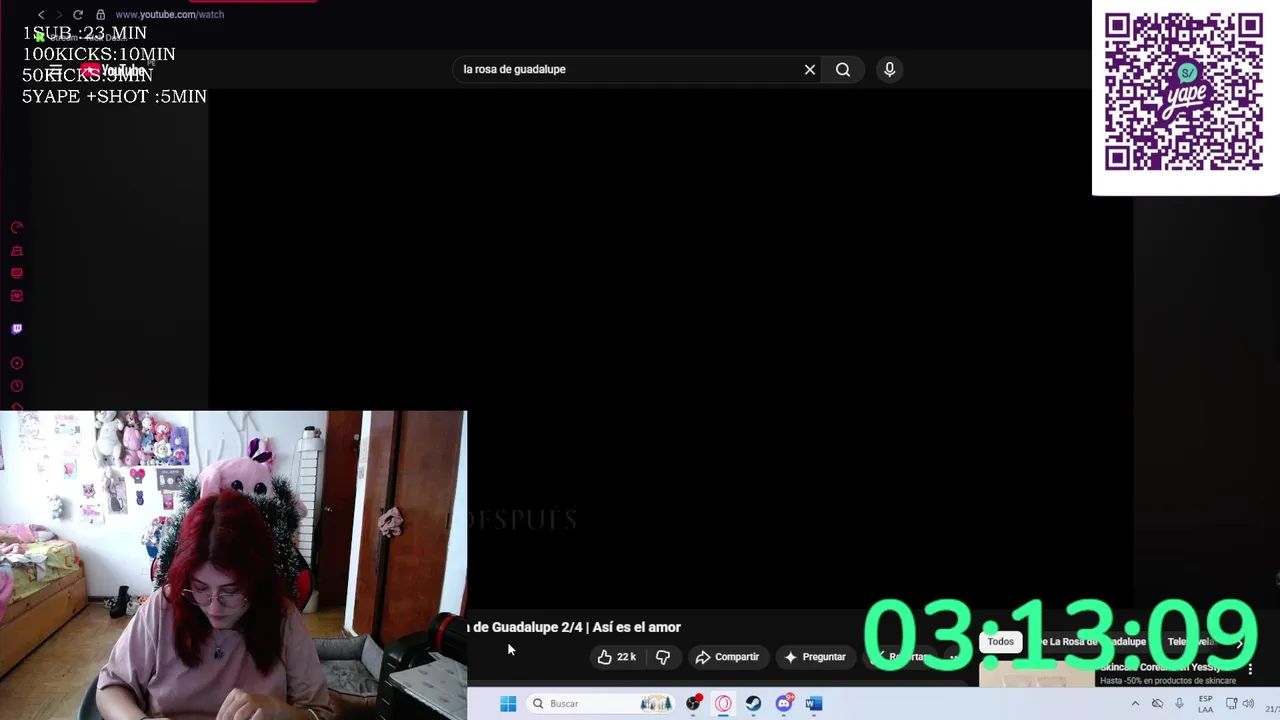Click the www.youtube.com/watch address bar

[x=169, y=15]
